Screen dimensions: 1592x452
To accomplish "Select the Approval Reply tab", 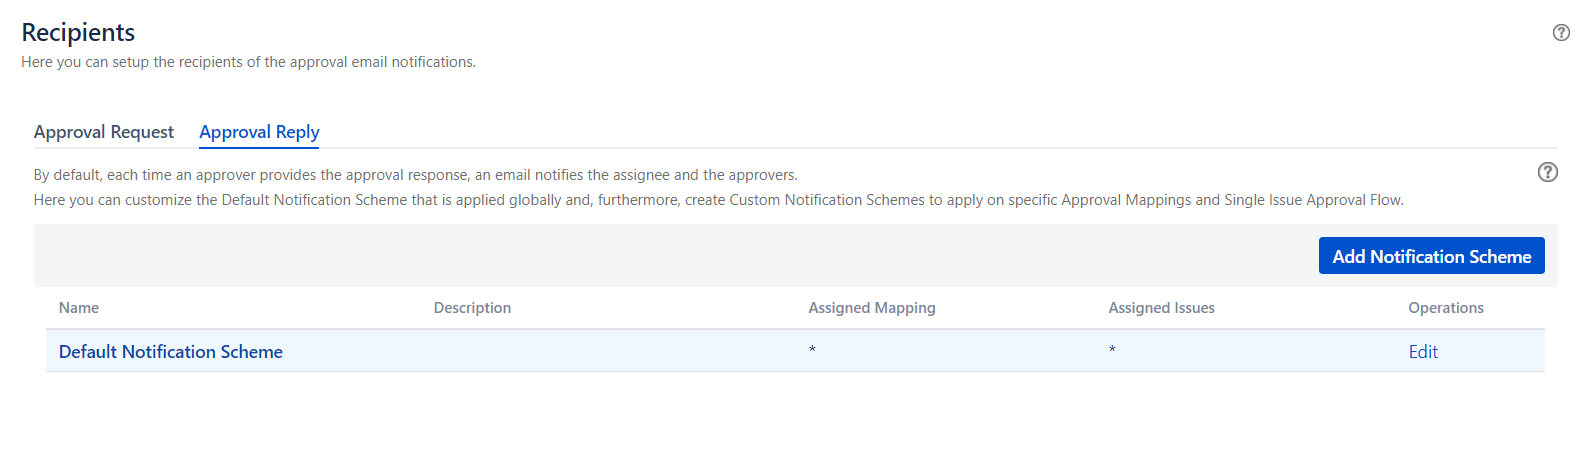I will 259,132.
